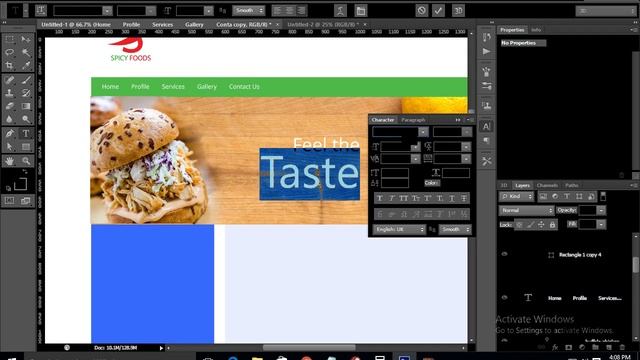Image resolution: width=640 pixels, height=360 pixels.
Task: Select the Eyedropper tool
Action: click(26, 65)
